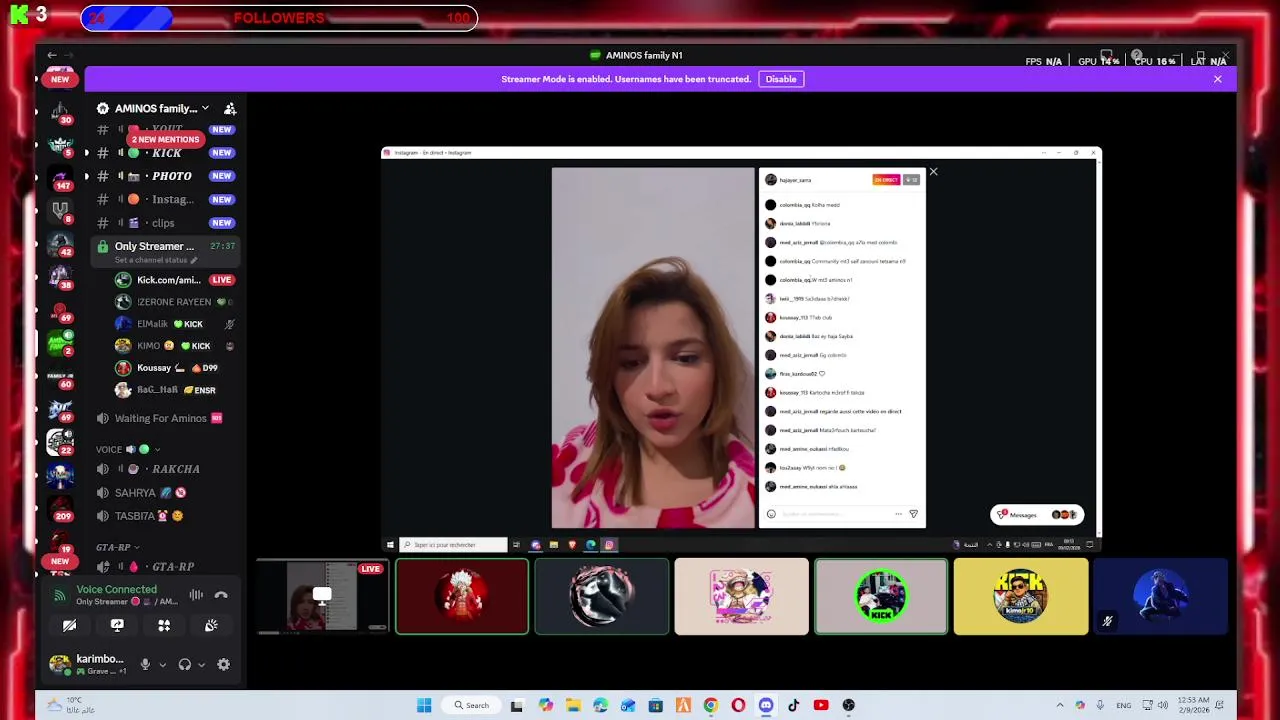The height and width of the screenshot is (720, 1280).
Task: Open Messages button in the Instagram window
Action: tap(1037, 515)
